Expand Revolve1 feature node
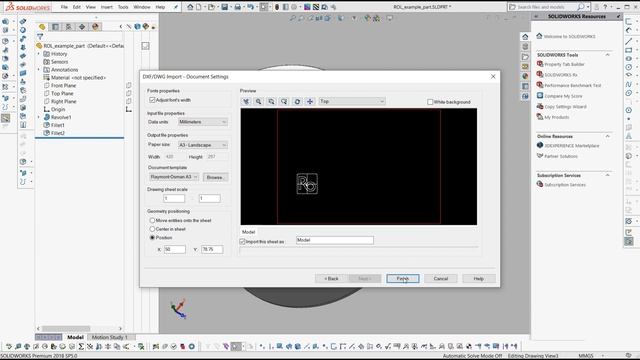 [39, 117]
